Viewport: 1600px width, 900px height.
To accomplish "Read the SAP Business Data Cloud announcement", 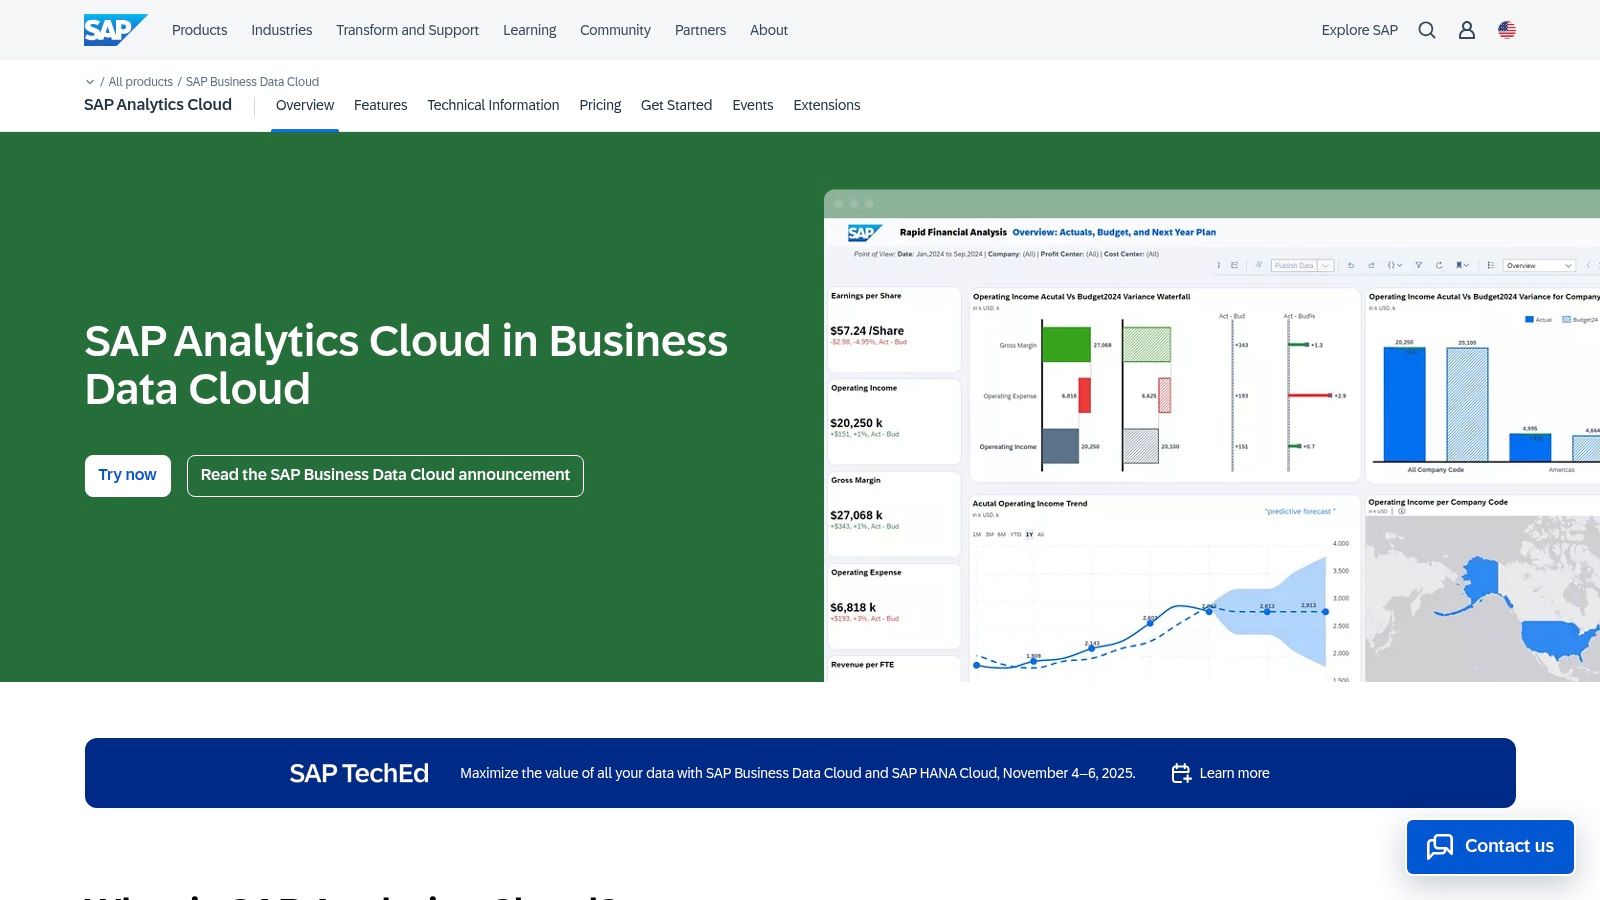I will click(x=384, y=475).
